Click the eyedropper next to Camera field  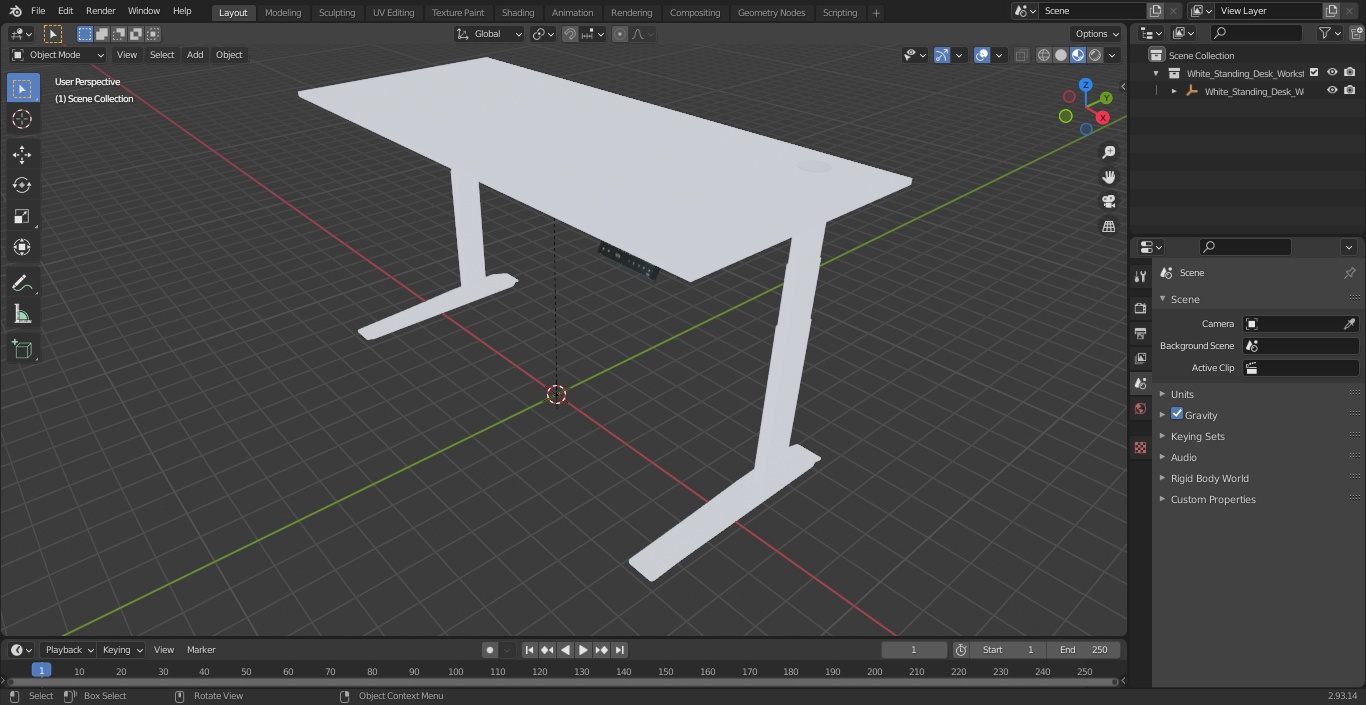(1349, 324)
